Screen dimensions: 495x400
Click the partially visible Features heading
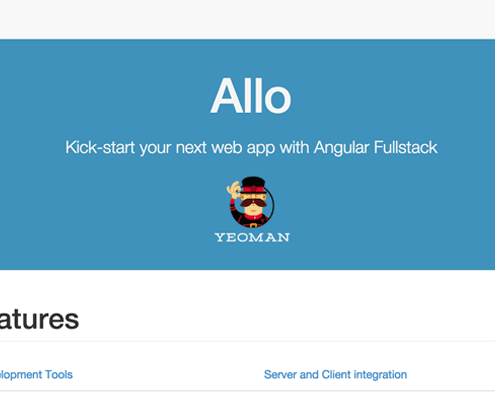point(39,319)
